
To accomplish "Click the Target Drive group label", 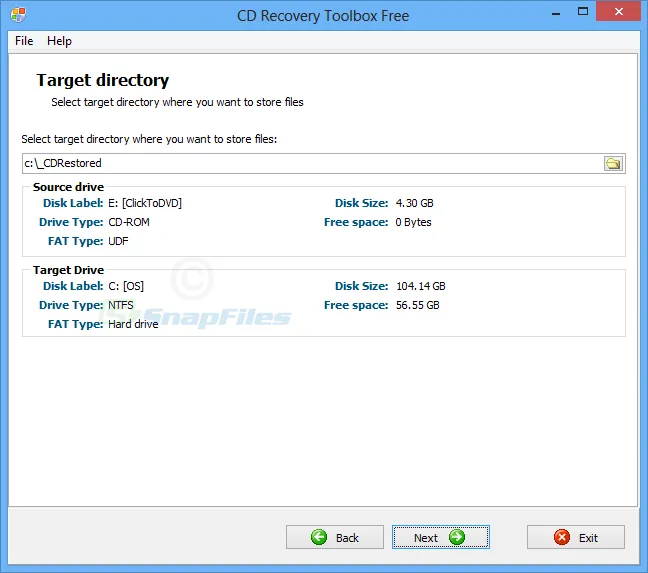I will [68, 270].
